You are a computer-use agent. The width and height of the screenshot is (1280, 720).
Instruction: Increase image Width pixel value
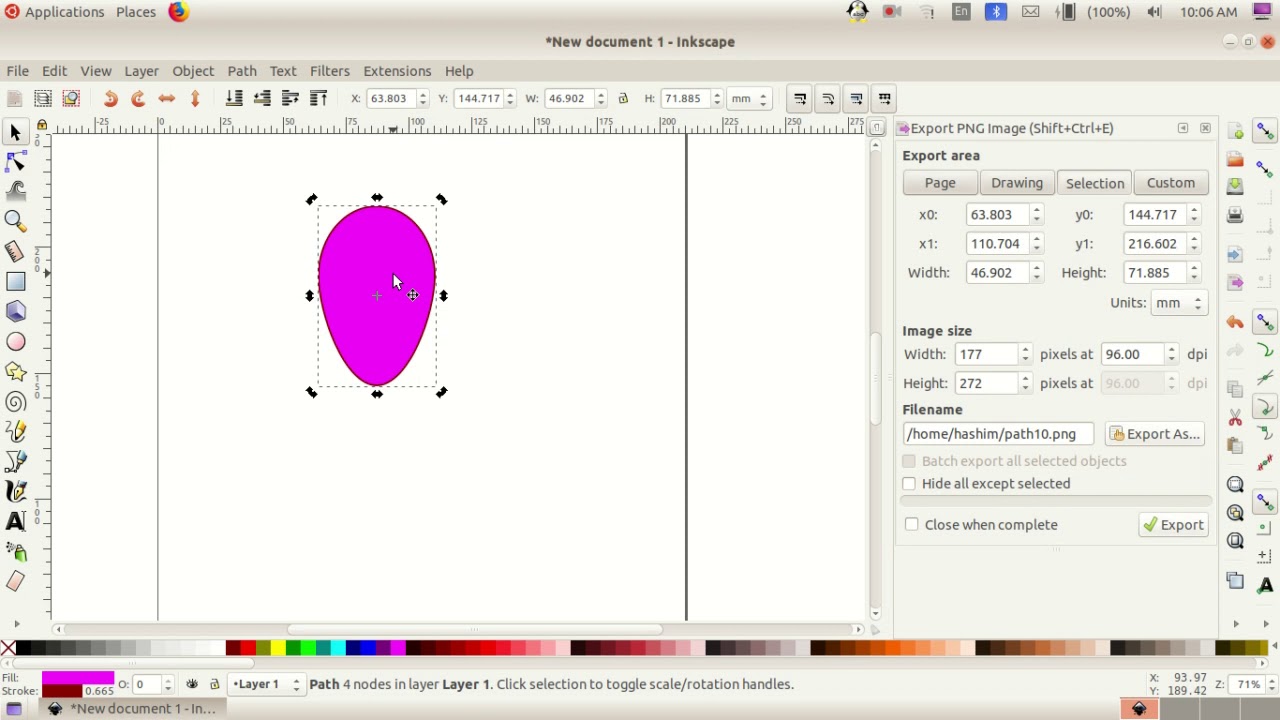pyautogui.click(x=1025, y=350)
